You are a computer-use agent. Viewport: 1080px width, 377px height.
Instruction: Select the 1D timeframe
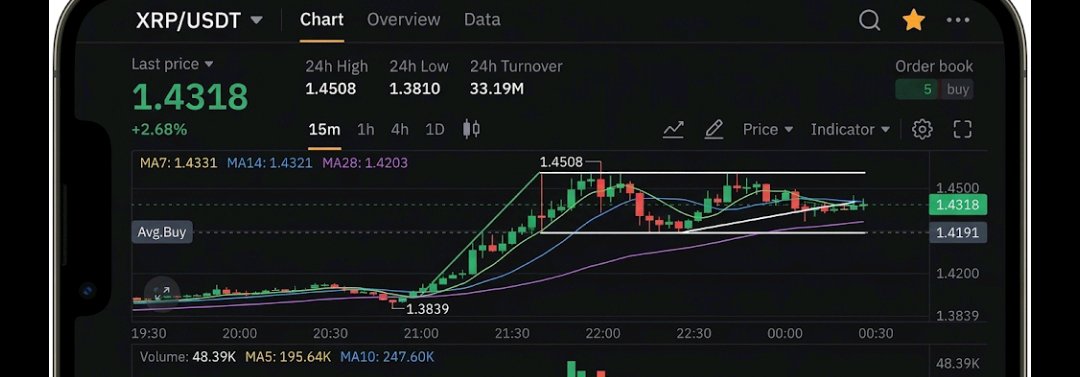tap(435, 130)
